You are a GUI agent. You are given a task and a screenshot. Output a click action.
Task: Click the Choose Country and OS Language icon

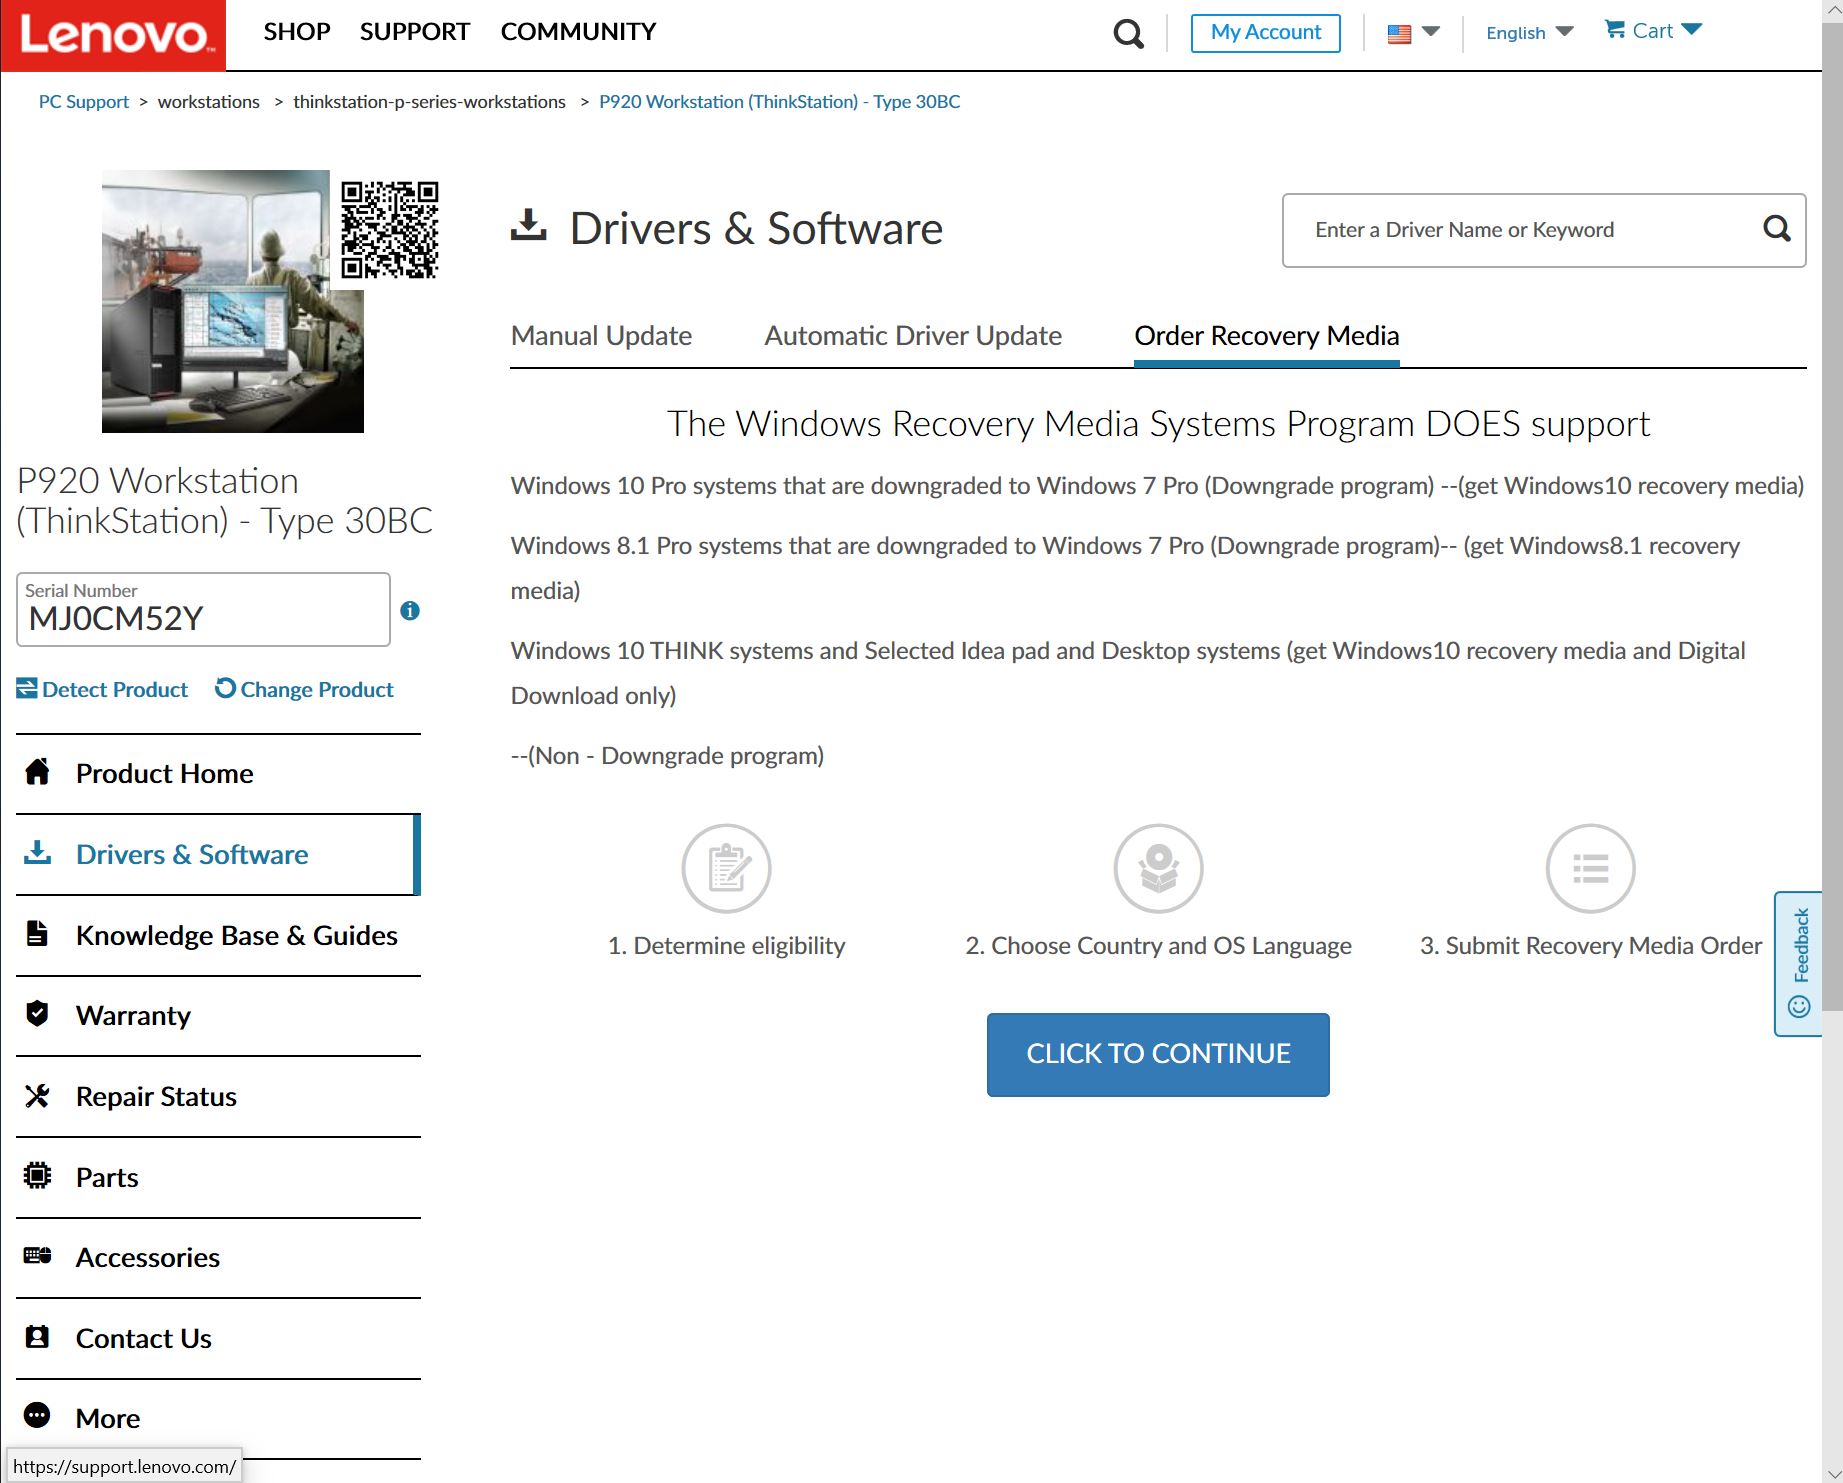1158,869
